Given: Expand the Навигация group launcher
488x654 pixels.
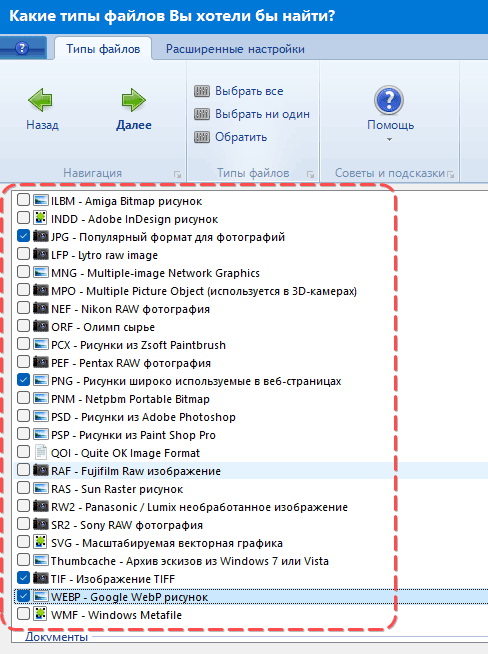Looking at the screenshot, I should pos(177,174).
